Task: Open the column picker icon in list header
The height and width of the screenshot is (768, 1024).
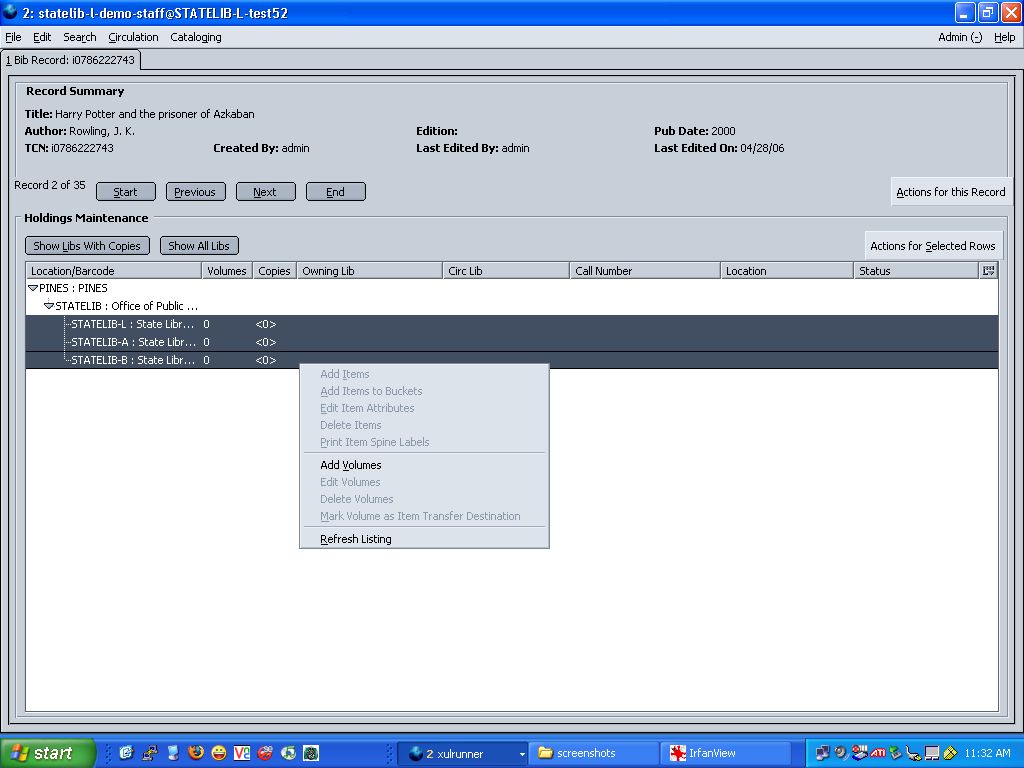Action: pyautogui.click(x=988, y=270)
